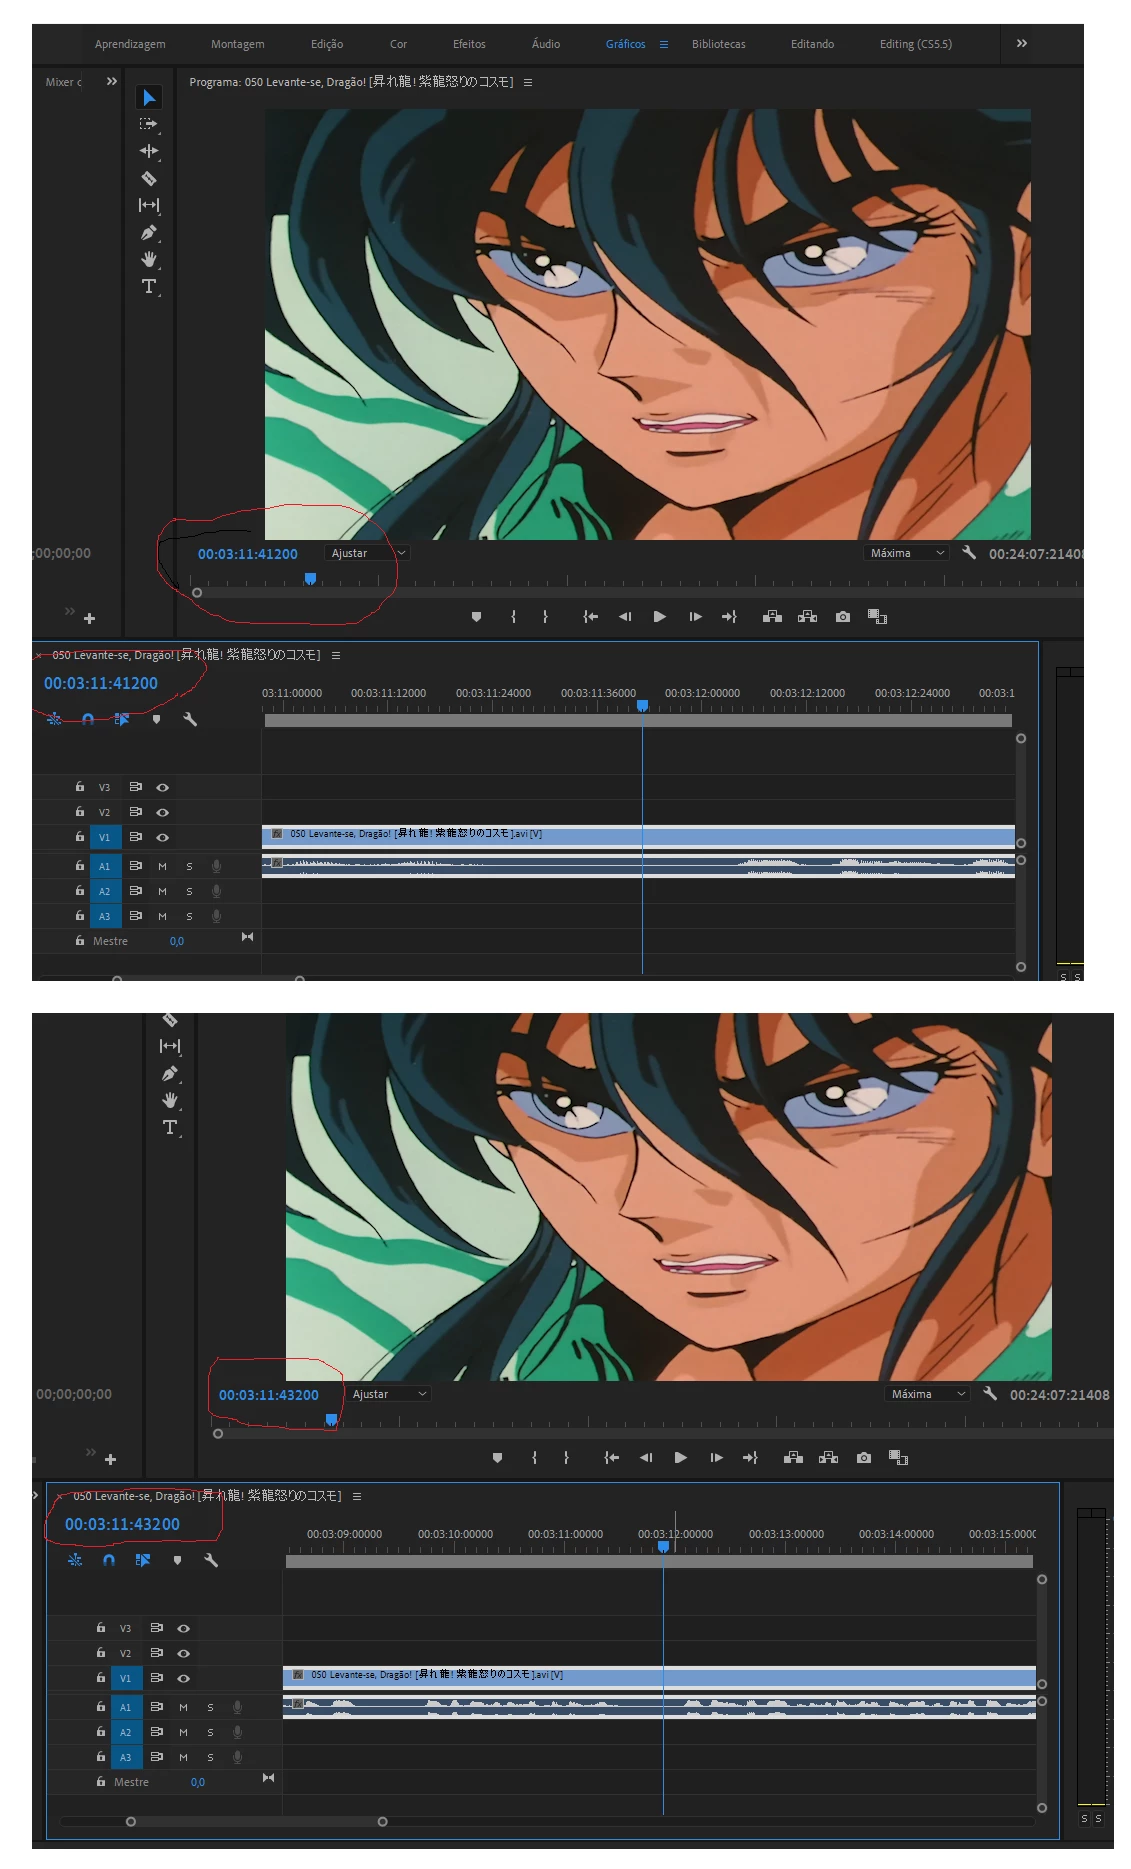
Task: Open Comparison View in upper program monitor
Action: (877, 617)
